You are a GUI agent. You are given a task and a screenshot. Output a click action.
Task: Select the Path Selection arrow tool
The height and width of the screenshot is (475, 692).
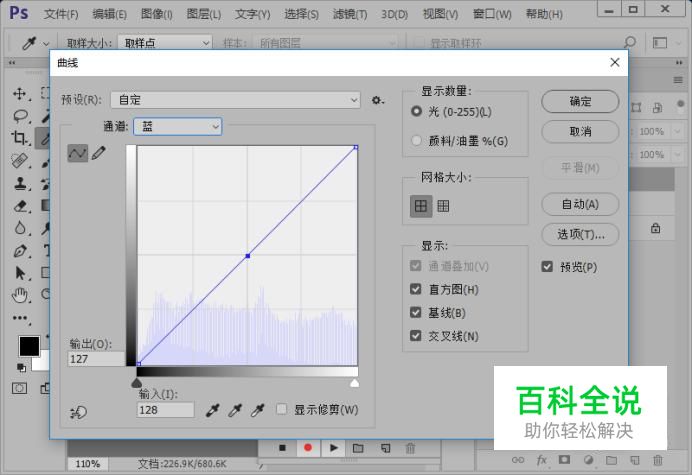point(20,273)
